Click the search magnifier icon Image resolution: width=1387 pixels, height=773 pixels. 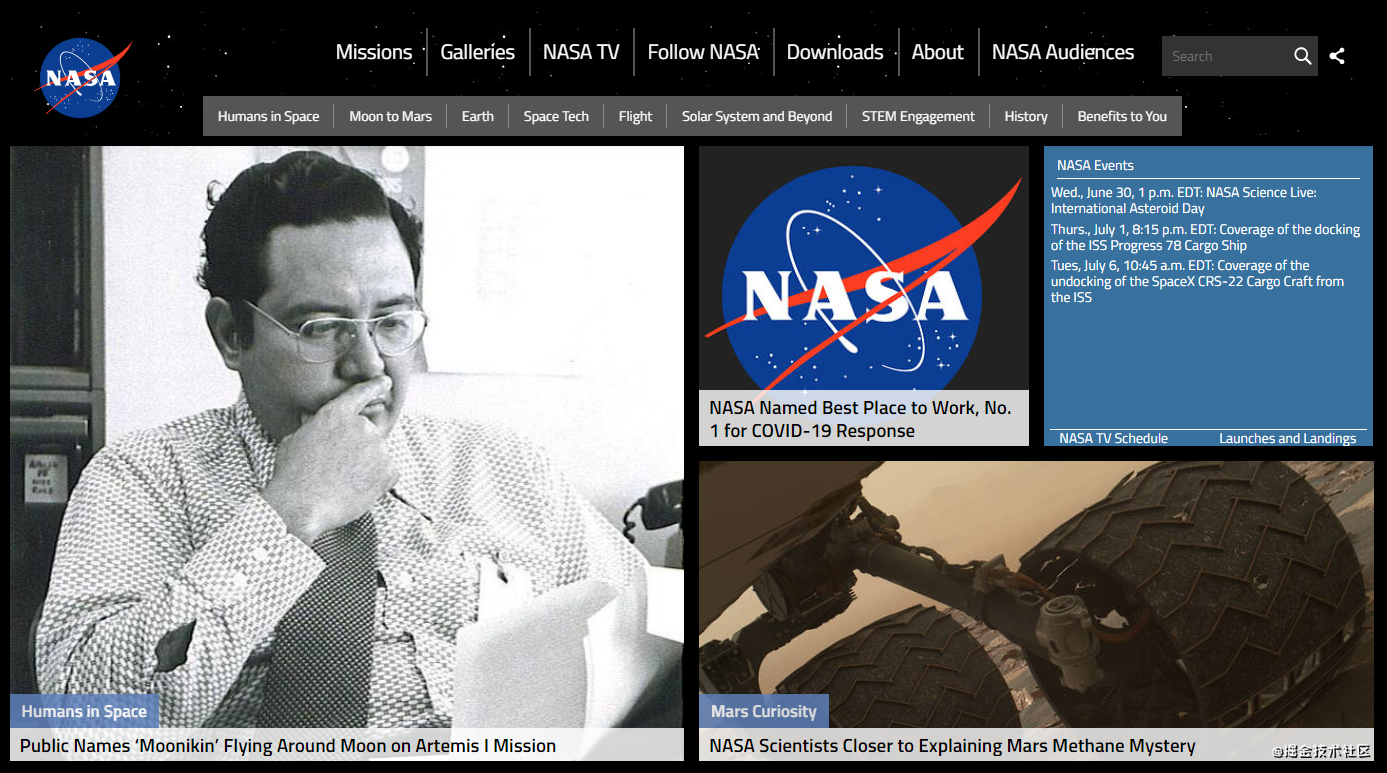1302,56
